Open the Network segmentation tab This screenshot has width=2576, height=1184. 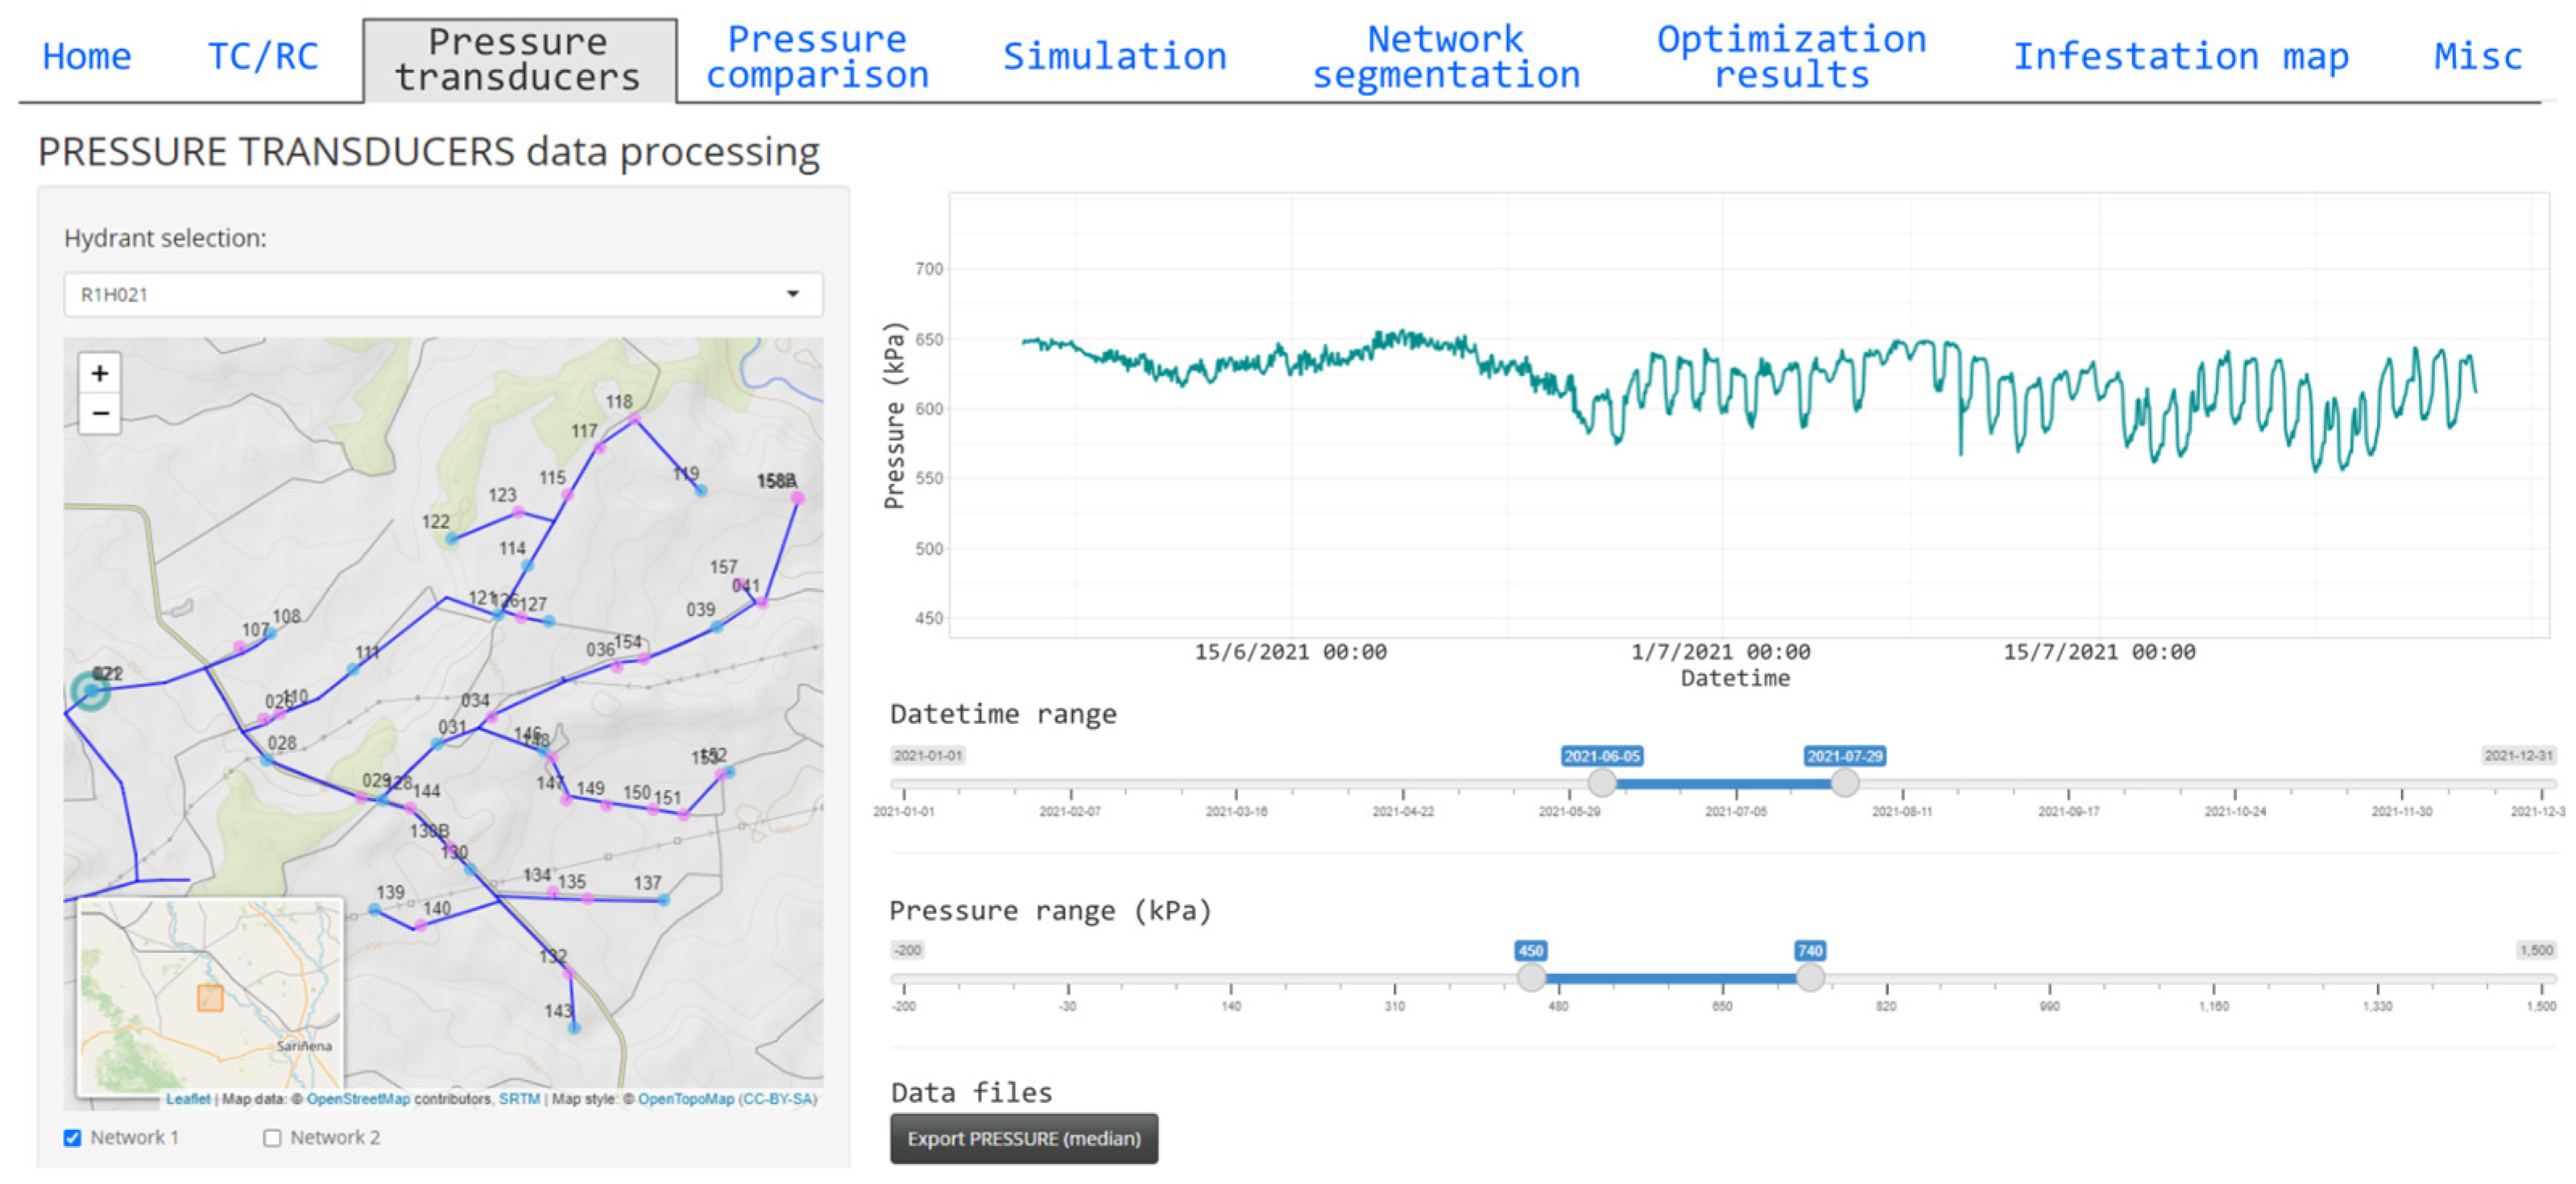click(x=1445, y=57)
